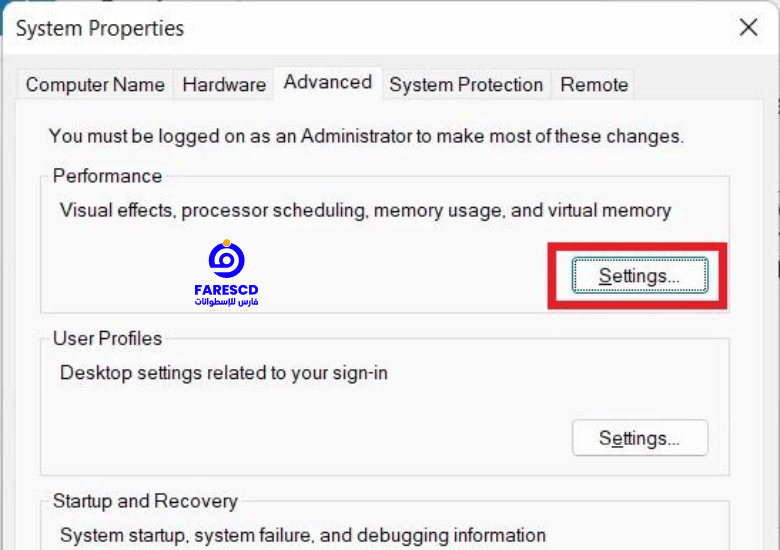
Task: Click the System Properties title bar text
Action: (x=100, y=28)
